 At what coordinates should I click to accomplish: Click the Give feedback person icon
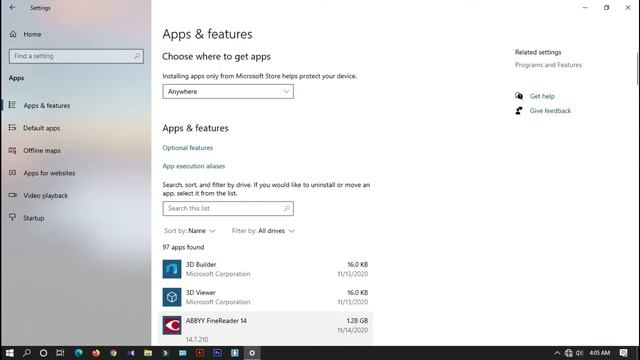pos(519,111)
